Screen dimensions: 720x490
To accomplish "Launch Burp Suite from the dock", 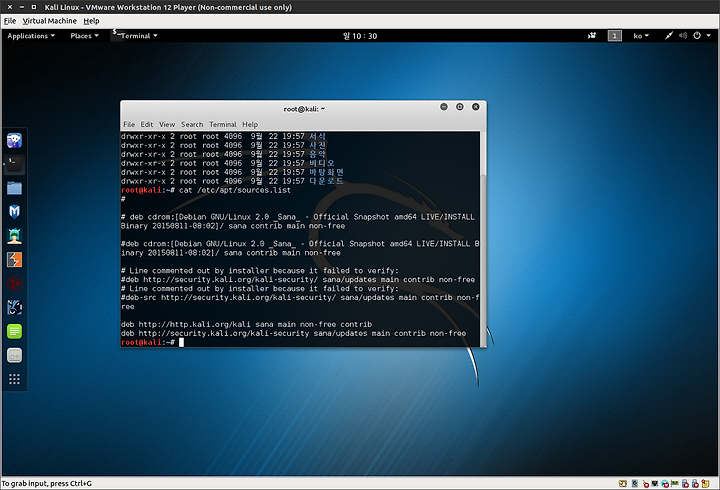I will click(14, 259).
